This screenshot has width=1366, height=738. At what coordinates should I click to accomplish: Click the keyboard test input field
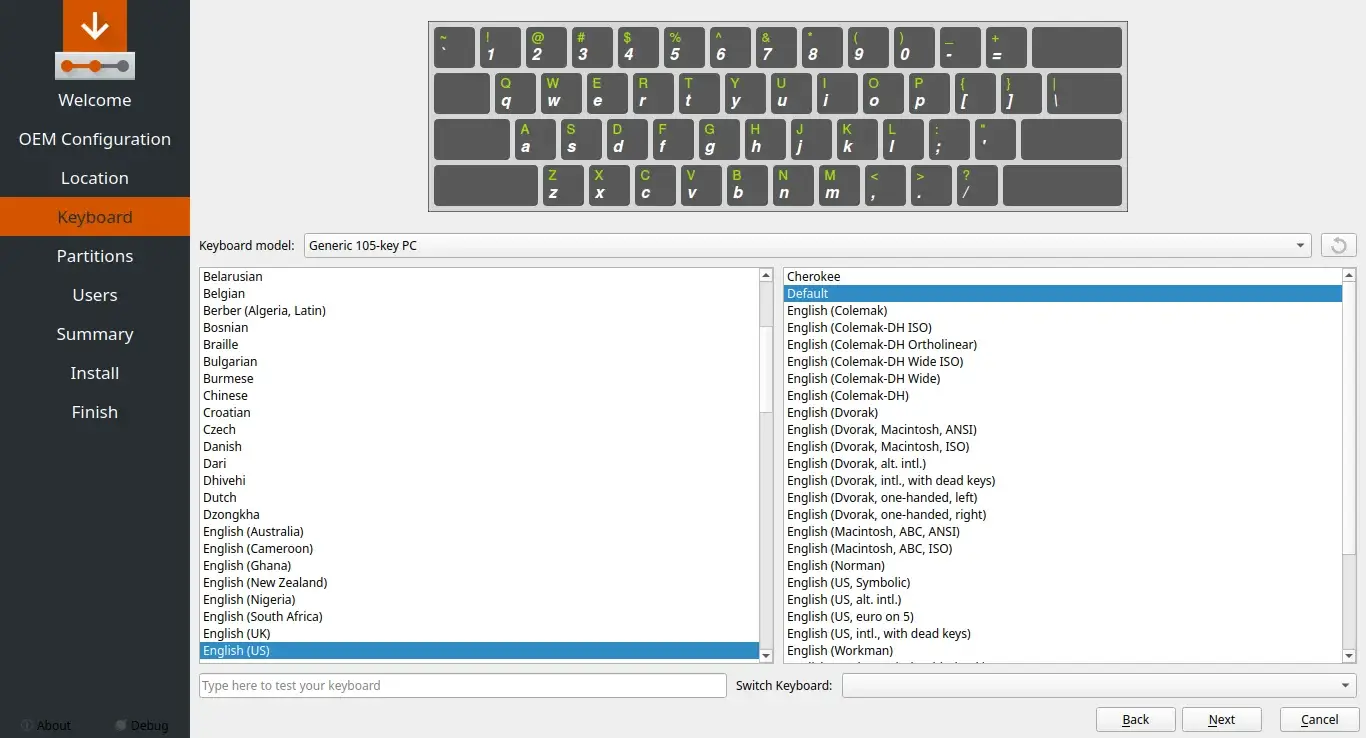pyautogui.click(x=463, y=685)
